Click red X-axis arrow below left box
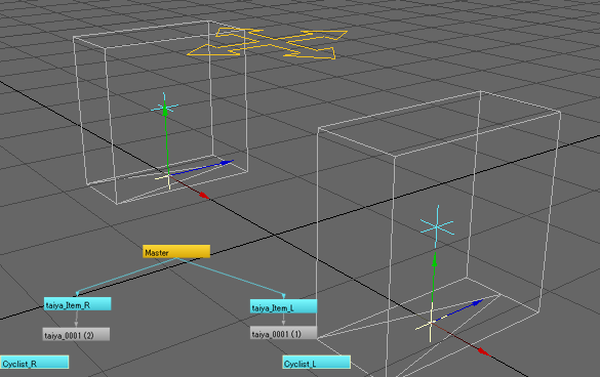 (x=204, y=196)
